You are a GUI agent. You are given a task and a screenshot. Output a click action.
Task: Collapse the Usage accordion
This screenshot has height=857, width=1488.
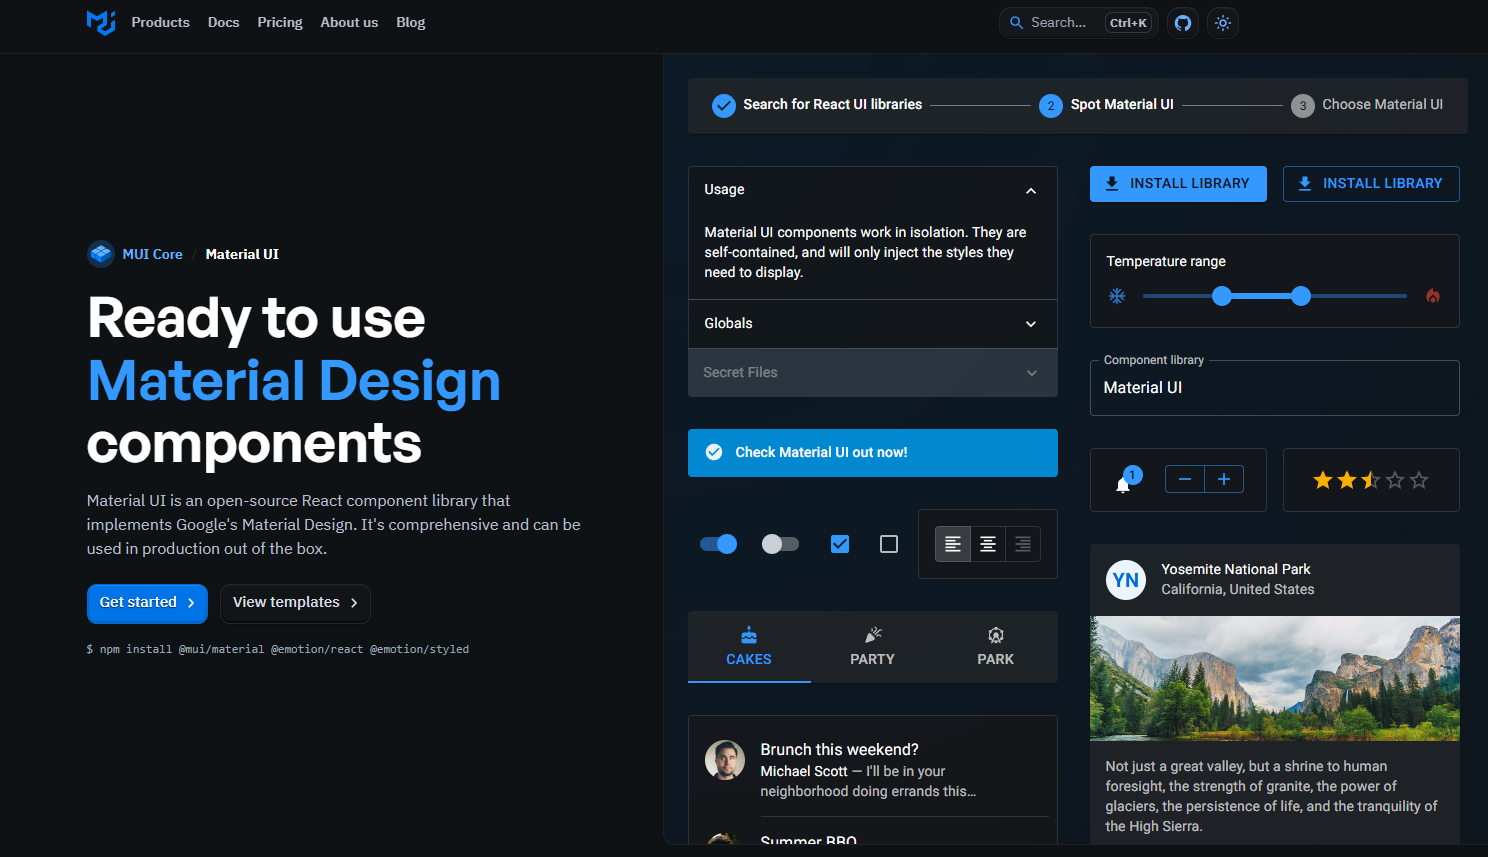873,190
